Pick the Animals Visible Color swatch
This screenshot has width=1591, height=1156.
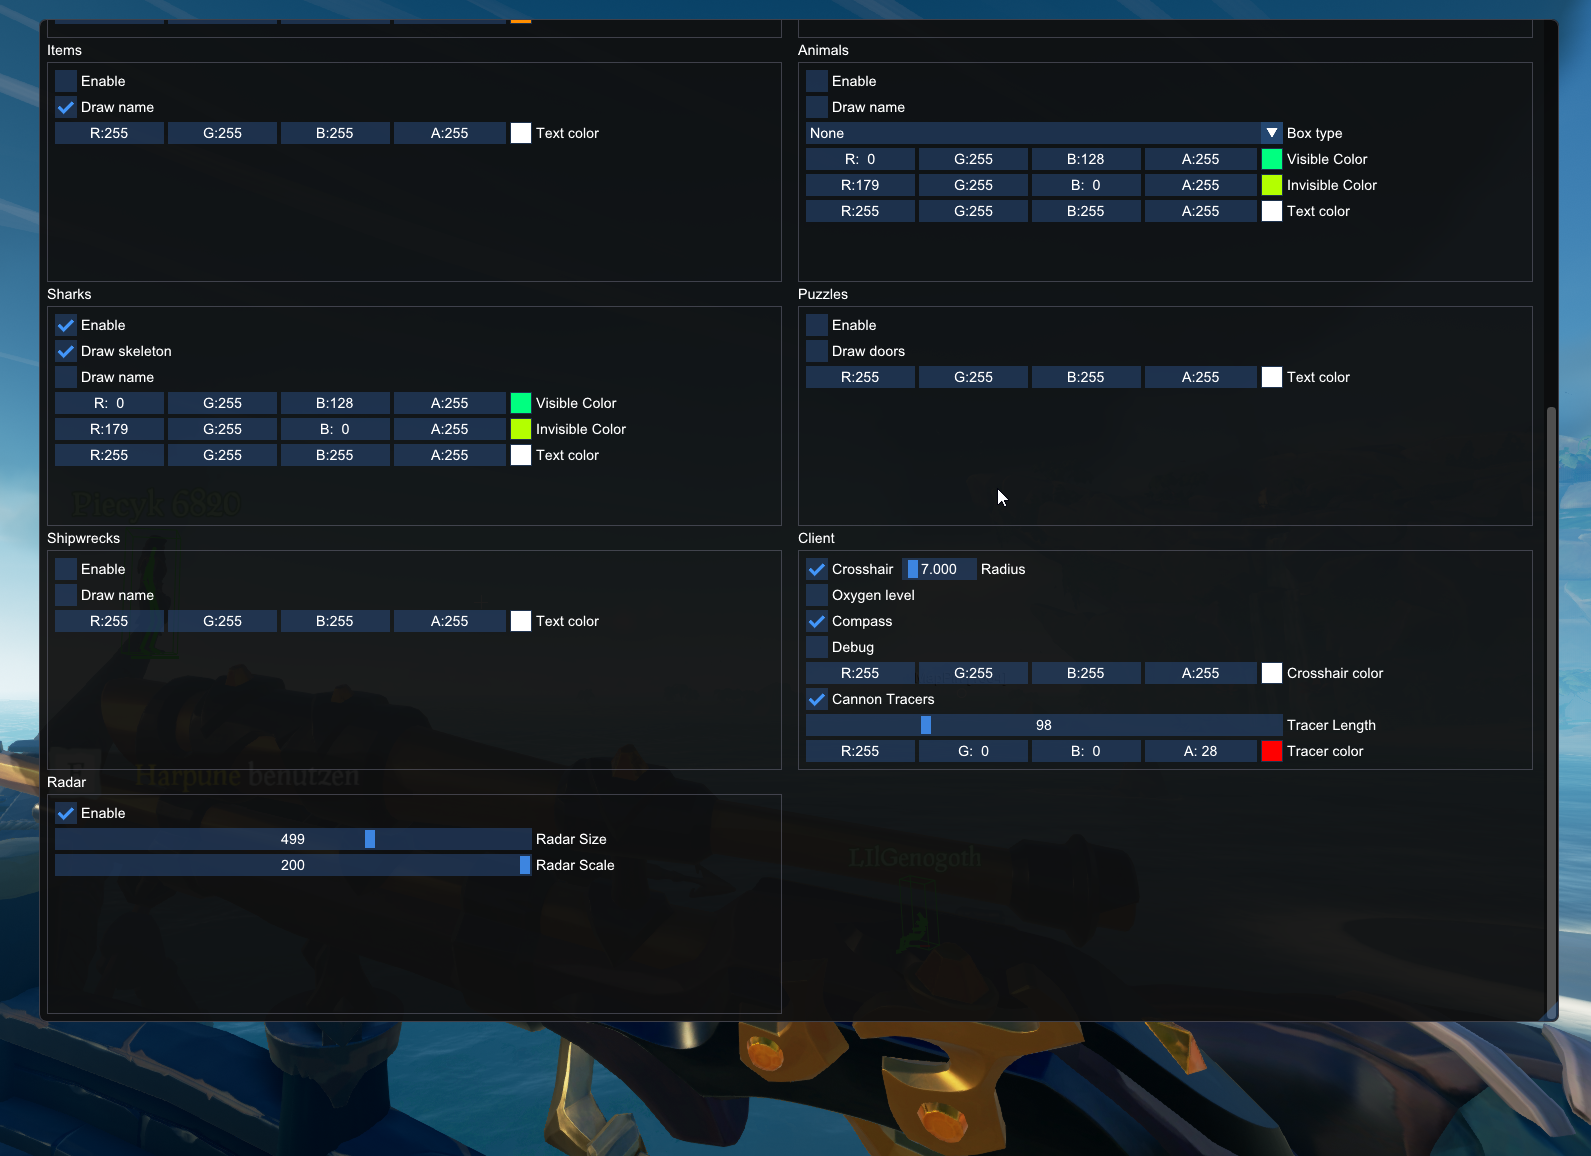1271,159
